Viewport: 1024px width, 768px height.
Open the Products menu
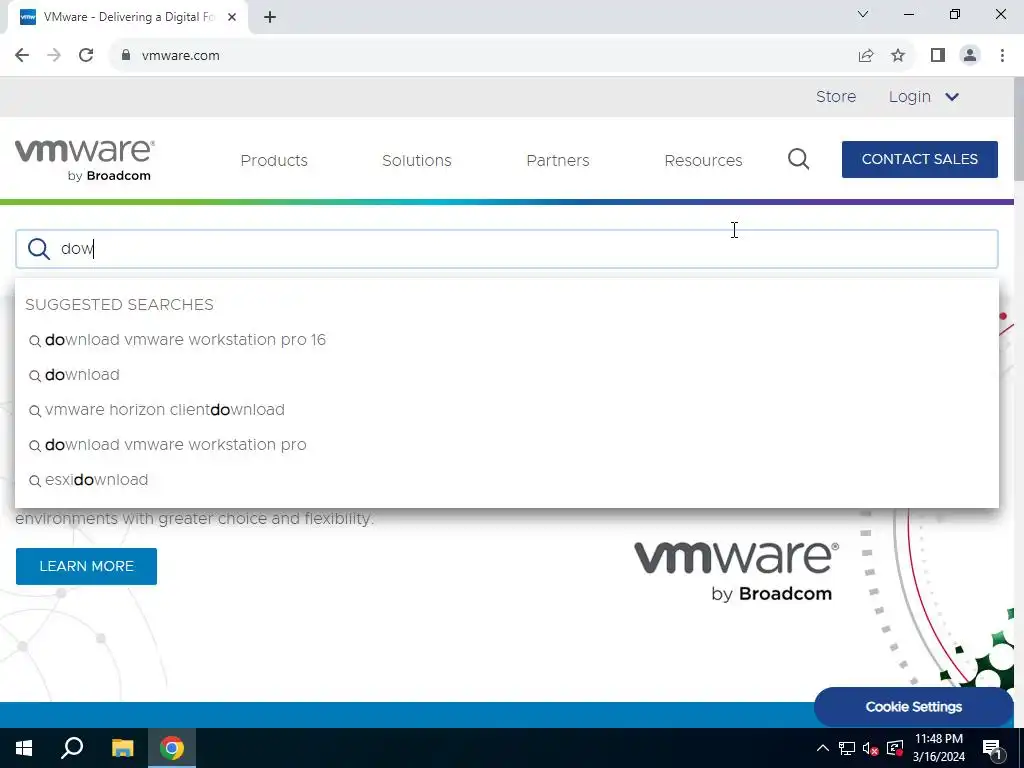[274, 161]
